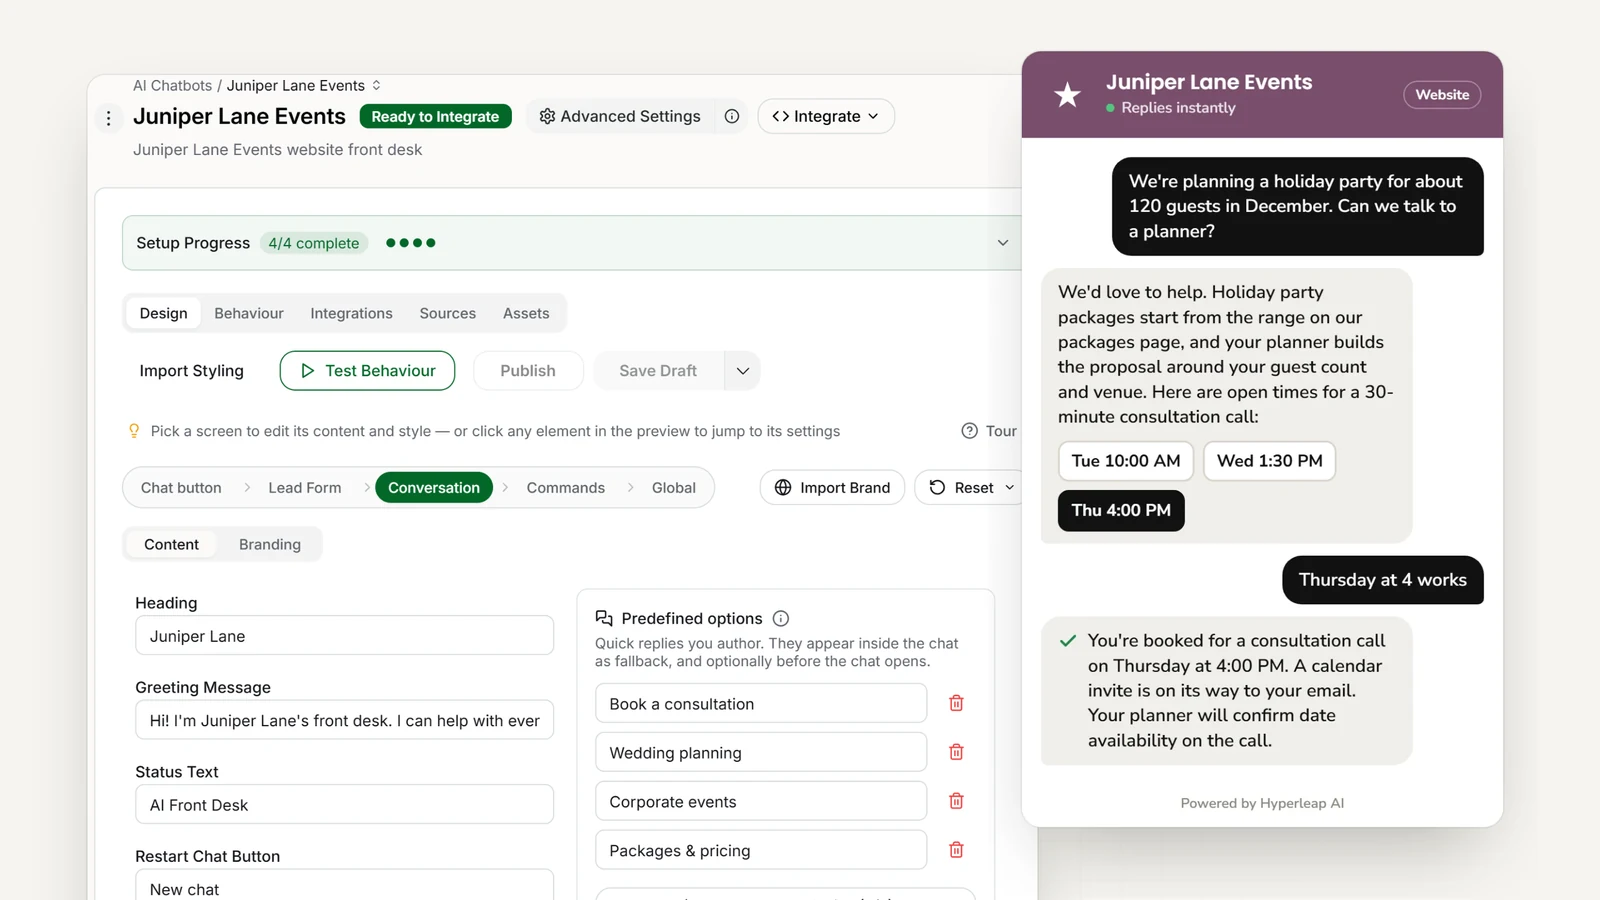
Task: Open the Powered by Hyperleap AI link
Action: 1262,803
